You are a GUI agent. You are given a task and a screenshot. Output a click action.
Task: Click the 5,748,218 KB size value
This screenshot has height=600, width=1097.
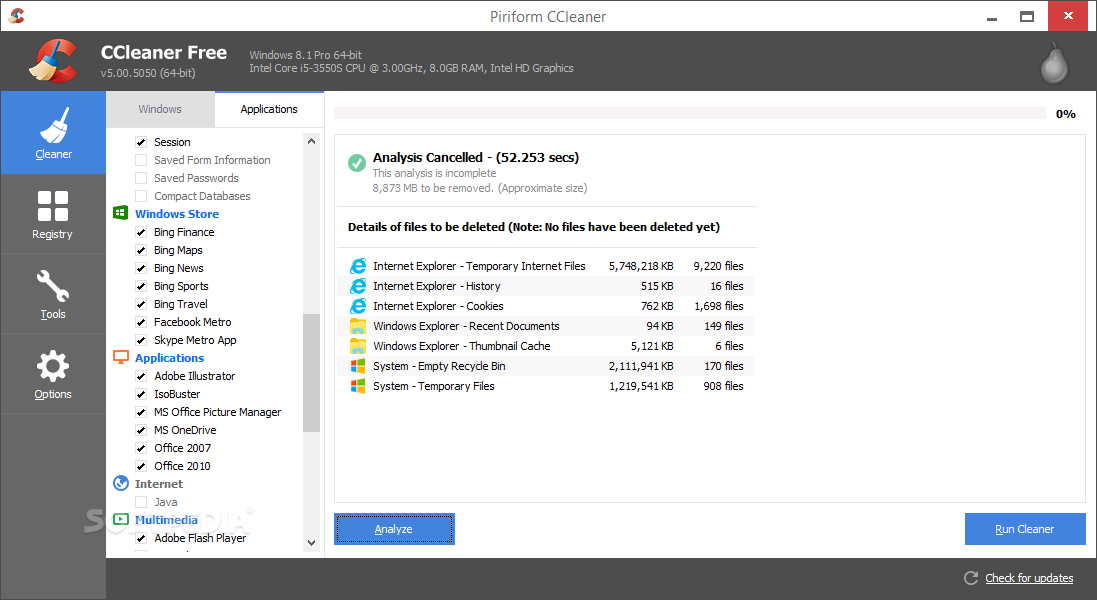coord(641,266)
